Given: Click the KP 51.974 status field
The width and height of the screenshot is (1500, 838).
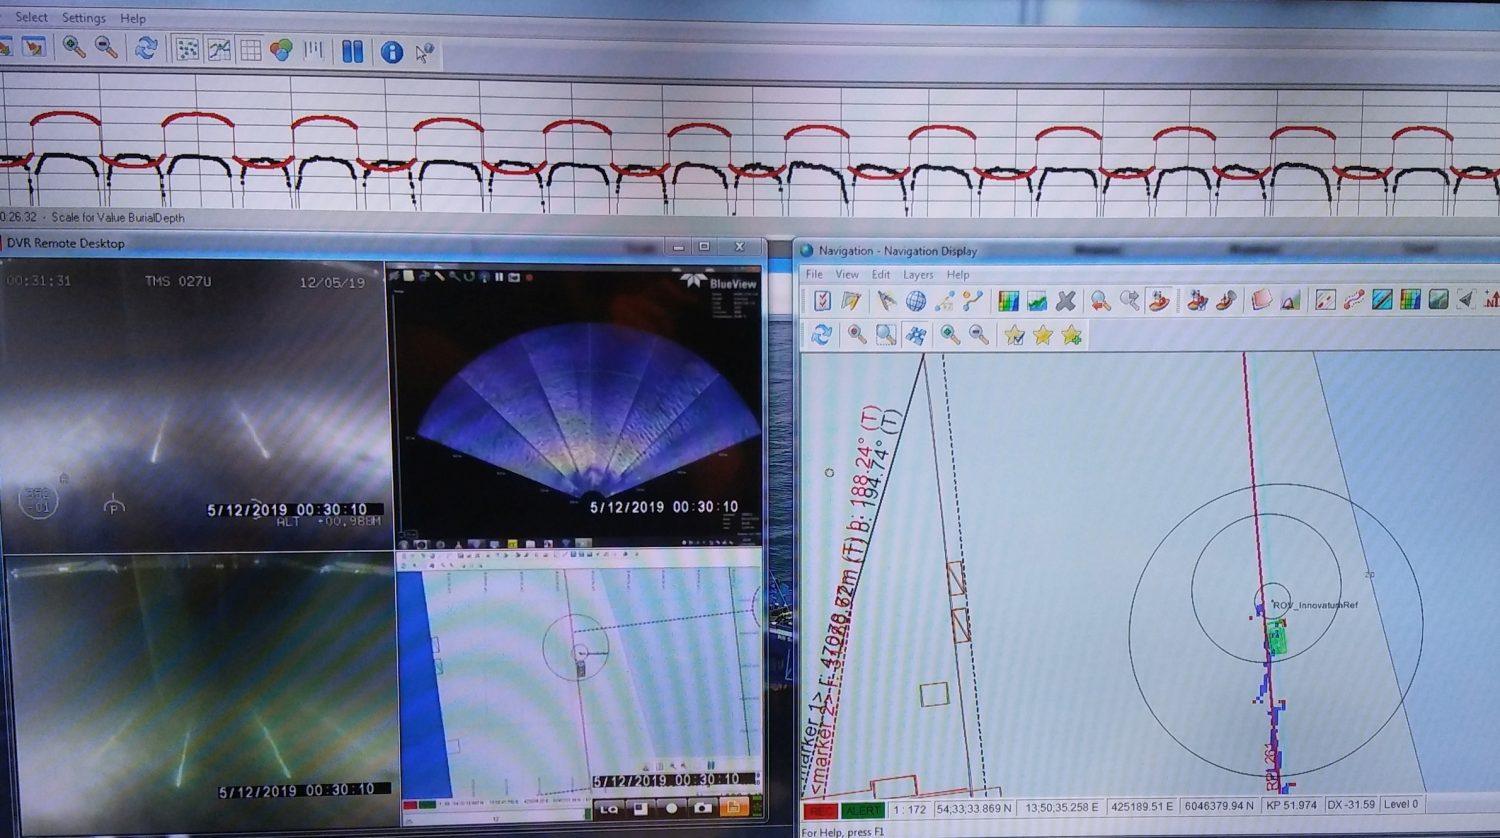Looking at the screenshot, I should [1291, 805].
